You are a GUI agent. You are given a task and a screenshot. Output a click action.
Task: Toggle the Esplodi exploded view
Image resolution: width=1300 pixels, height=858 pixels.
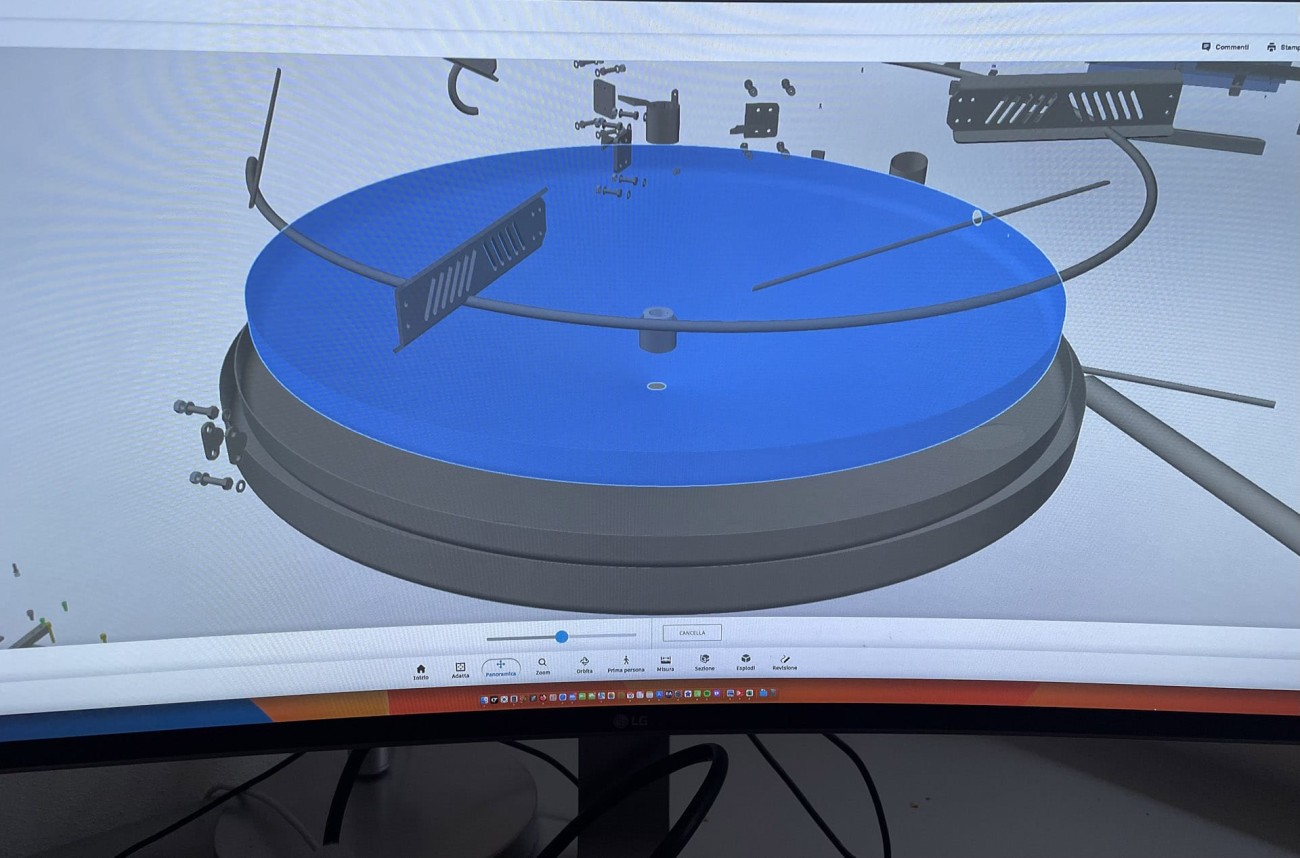point(746,661)
